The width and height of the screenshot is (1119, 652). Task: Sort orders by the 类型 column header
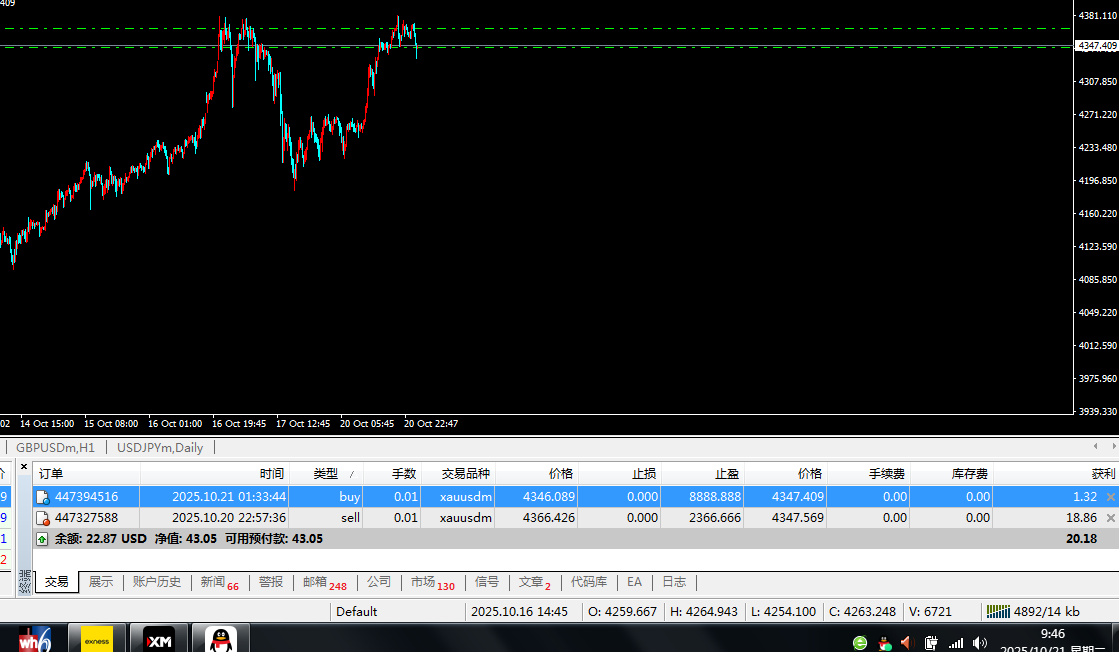(326, 474)
